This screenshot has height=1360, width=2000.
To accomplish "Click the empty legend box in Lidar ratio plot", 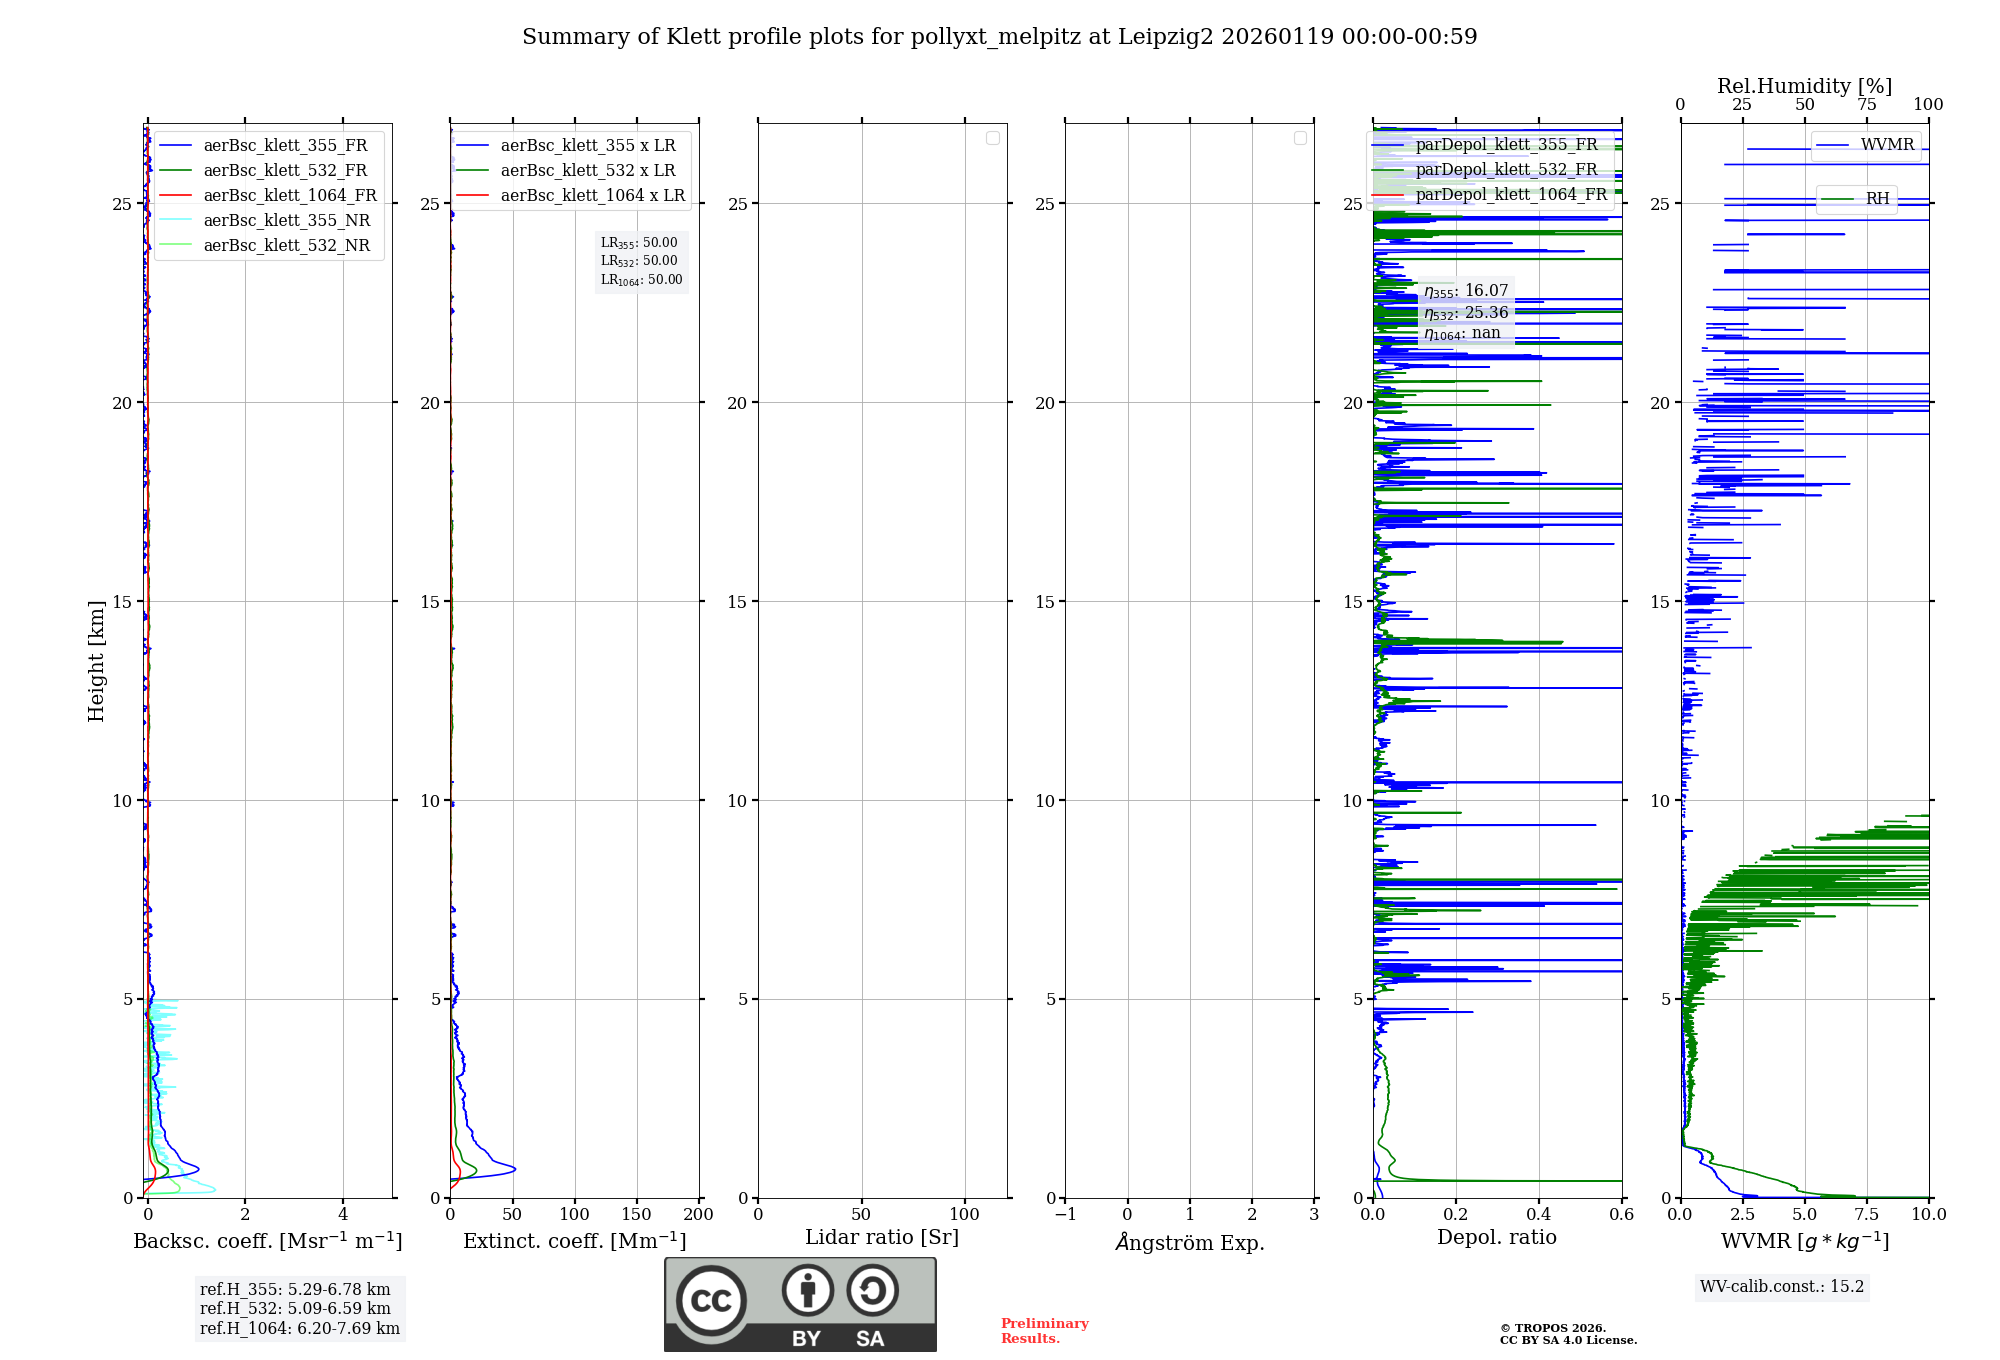I will tap(992, 138).
